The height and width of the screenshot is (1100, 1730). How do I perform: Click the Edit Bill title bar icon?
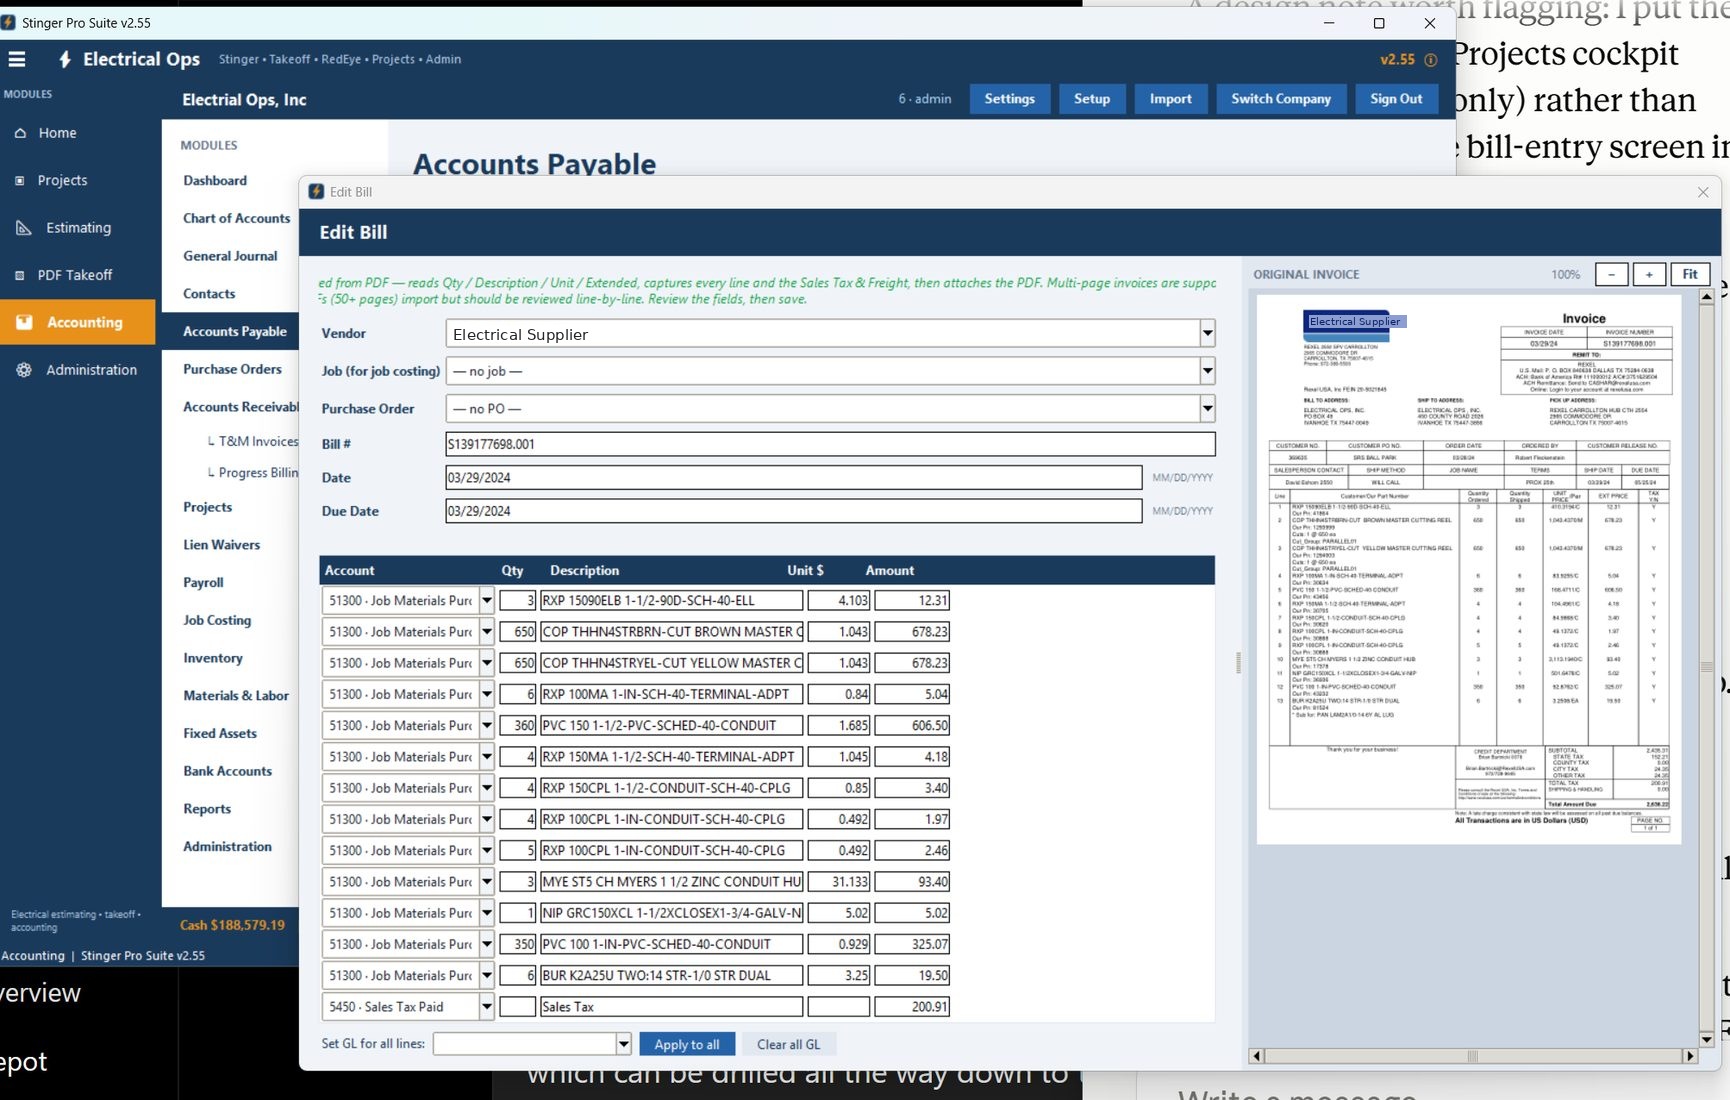coord(316,192)
